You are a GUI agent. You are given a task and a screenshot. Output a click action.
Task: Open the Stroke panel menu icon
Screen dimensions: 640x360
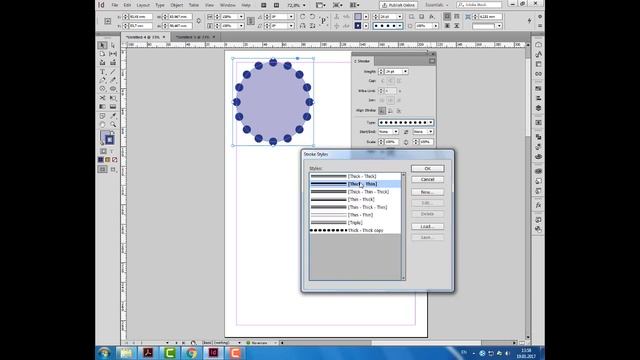pyautogui.click(x=432, y=61)
